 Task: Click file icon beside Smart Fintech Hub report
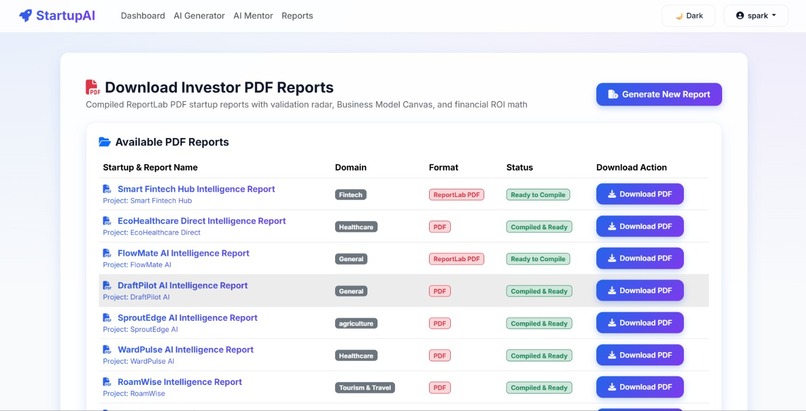(x=107, y=189)
